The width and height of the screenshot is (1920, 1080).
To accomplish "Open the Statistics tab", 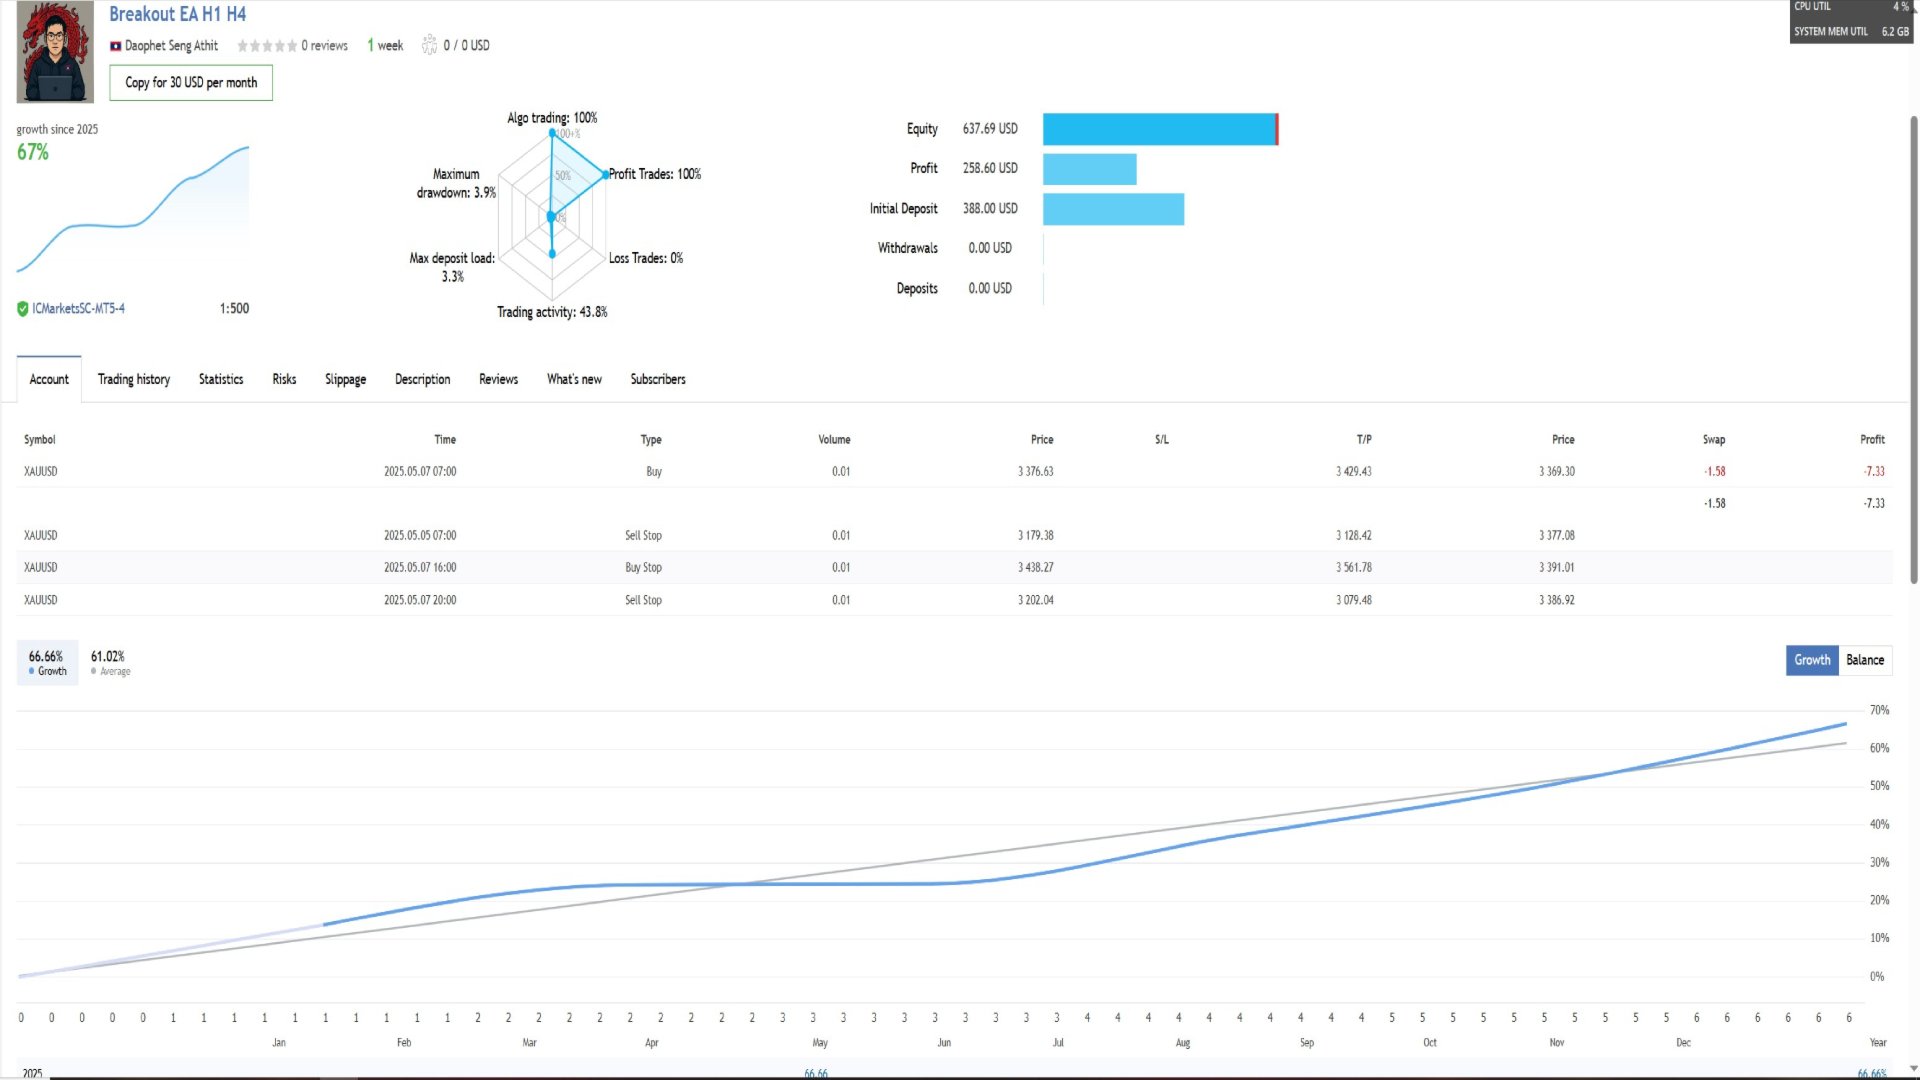I will click(221, 379).
